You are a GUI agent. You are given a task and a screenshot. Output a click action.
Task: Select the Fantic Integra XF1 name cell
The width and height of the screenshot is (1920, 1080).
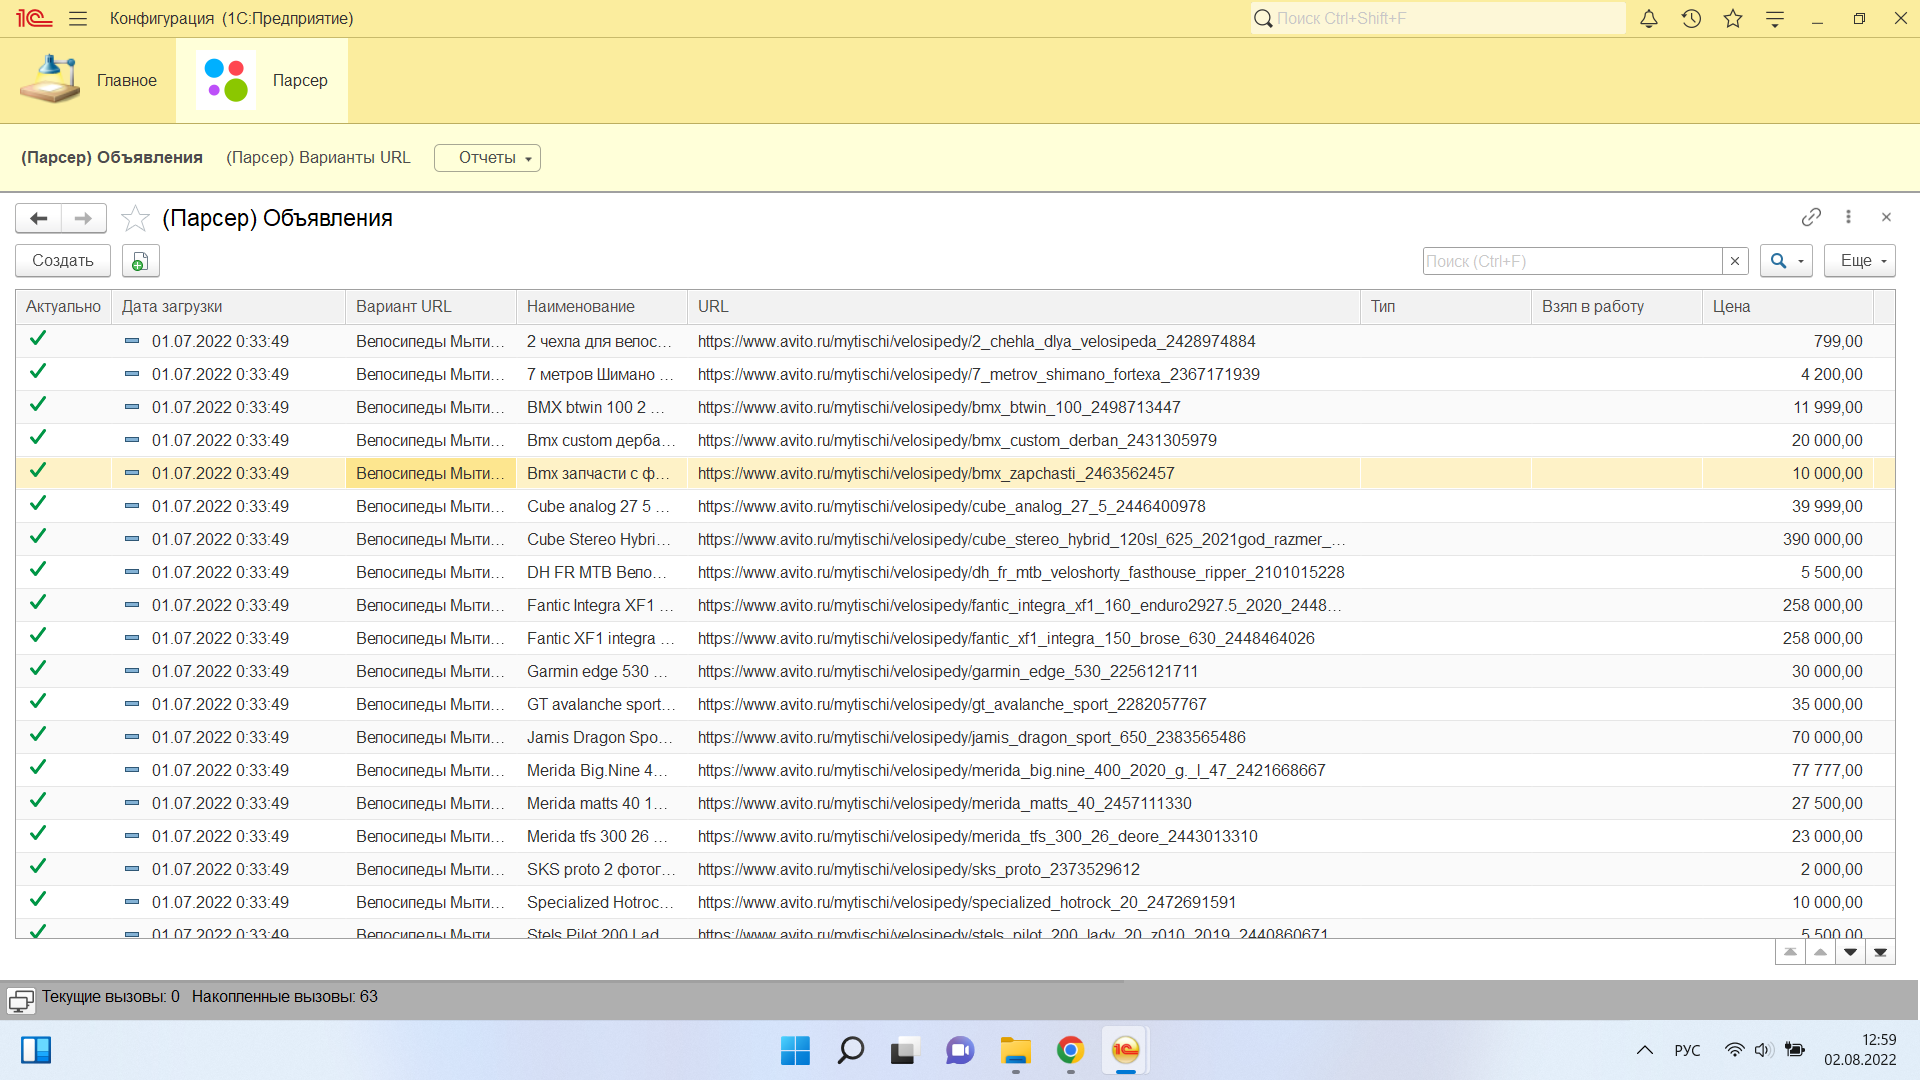[602, 606]
